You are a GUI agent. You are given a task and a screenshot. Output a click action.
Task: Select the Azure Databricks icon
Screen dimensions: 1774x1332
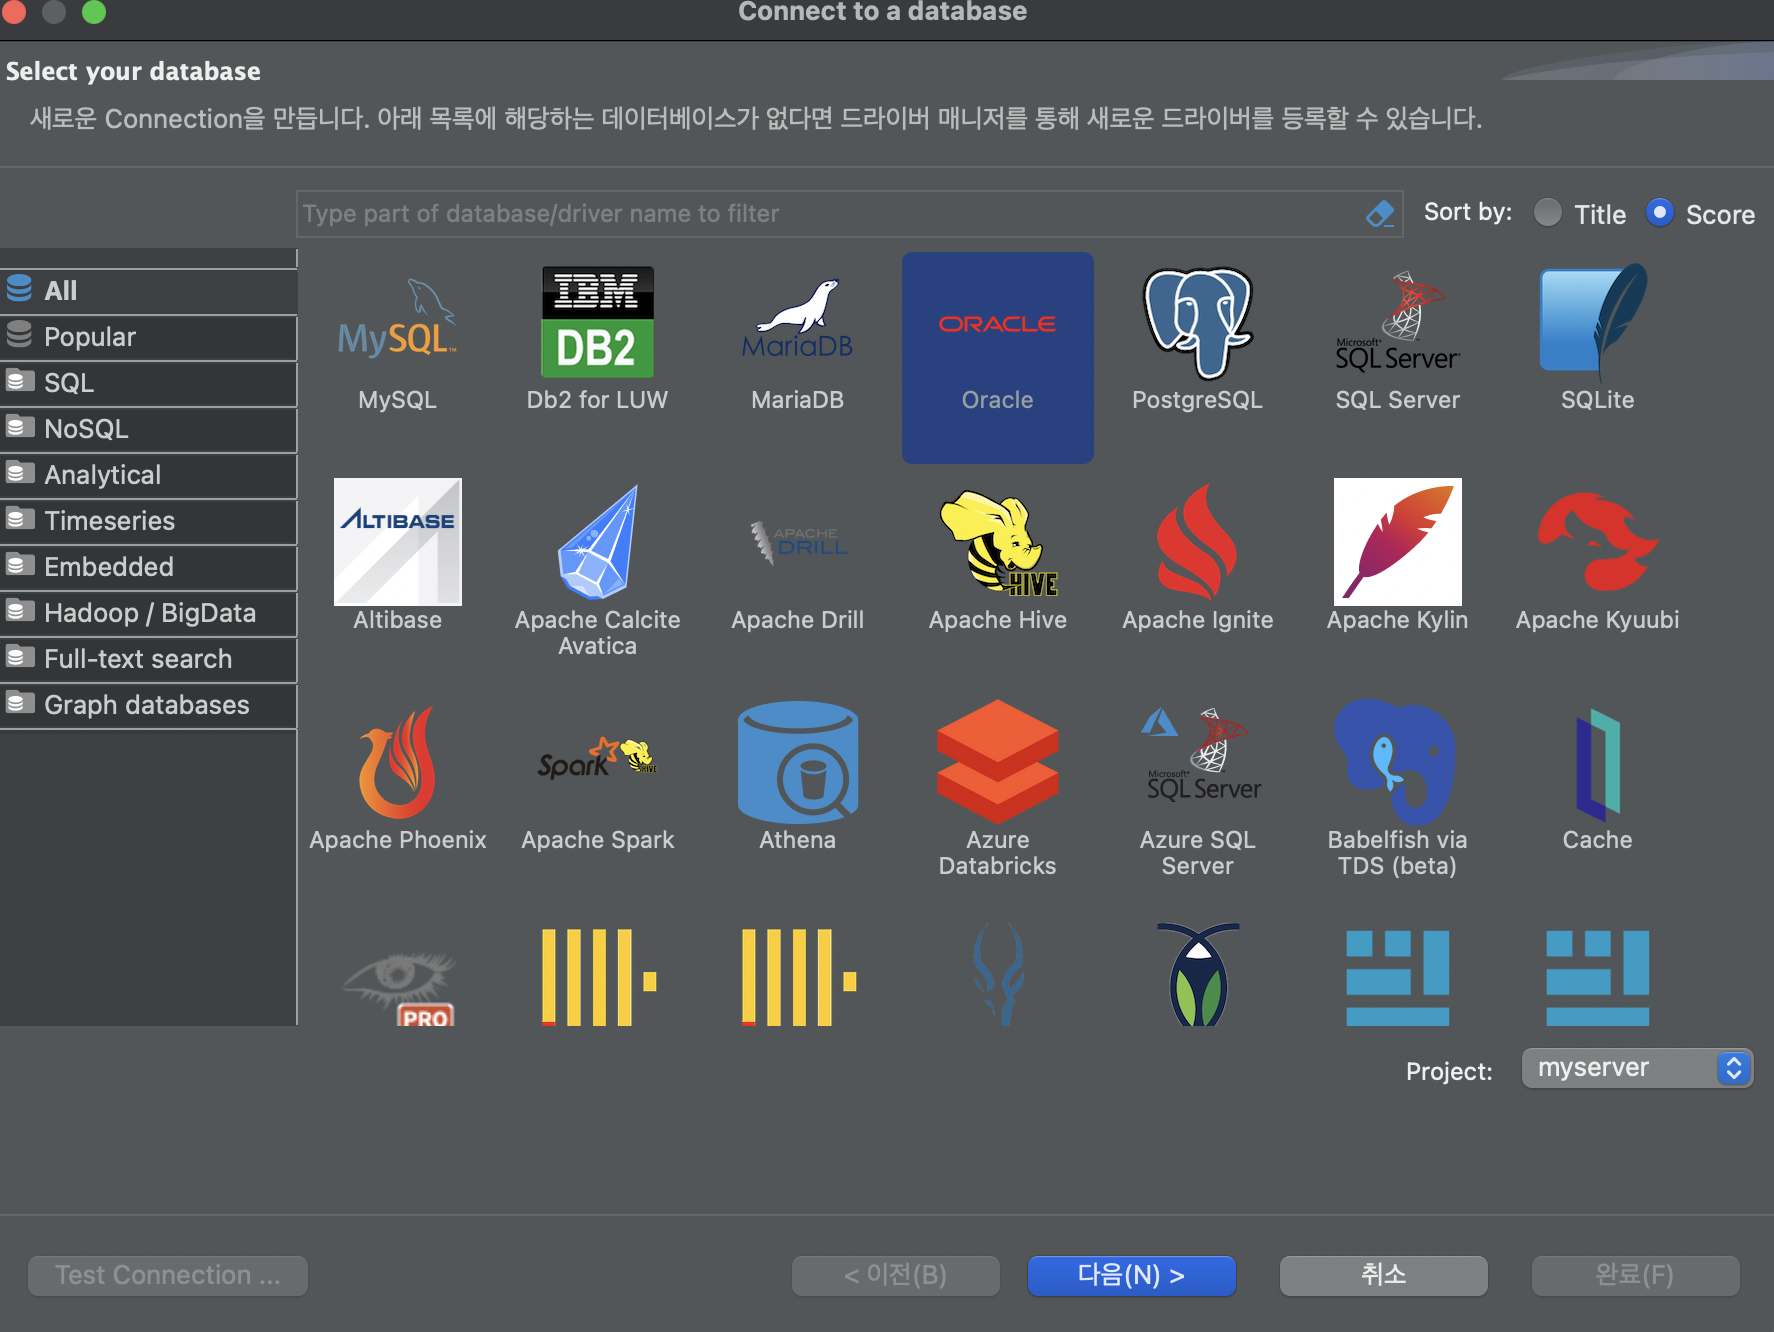pyautogui.click(x=997, y=761)
